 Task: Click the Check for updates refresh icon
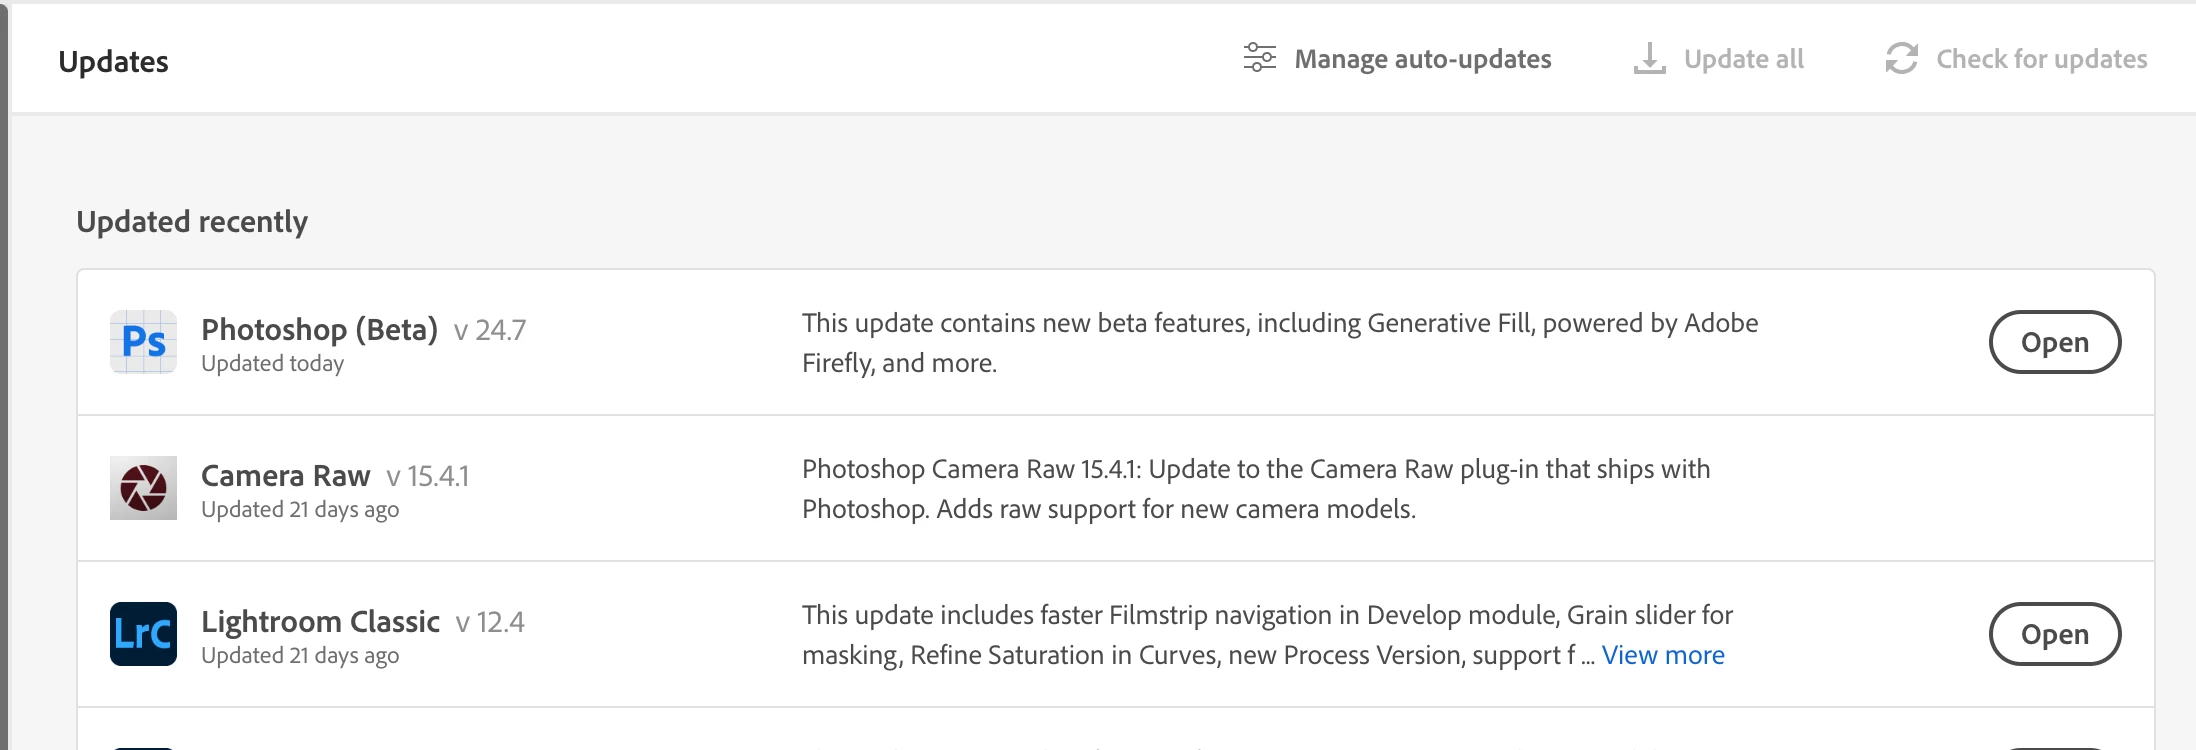1901,58
